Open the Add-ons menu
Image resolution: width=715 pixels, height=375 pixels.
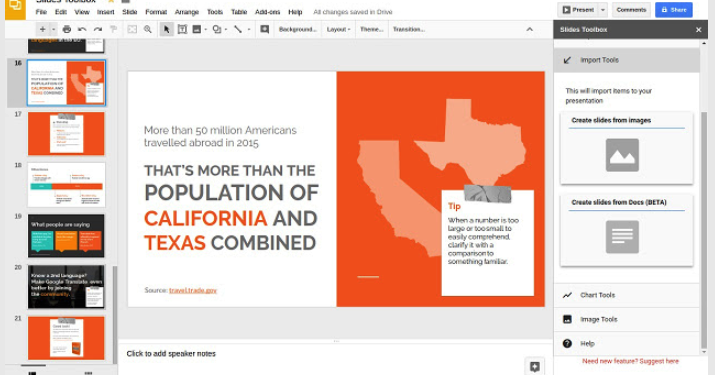[x=267, y=12]
